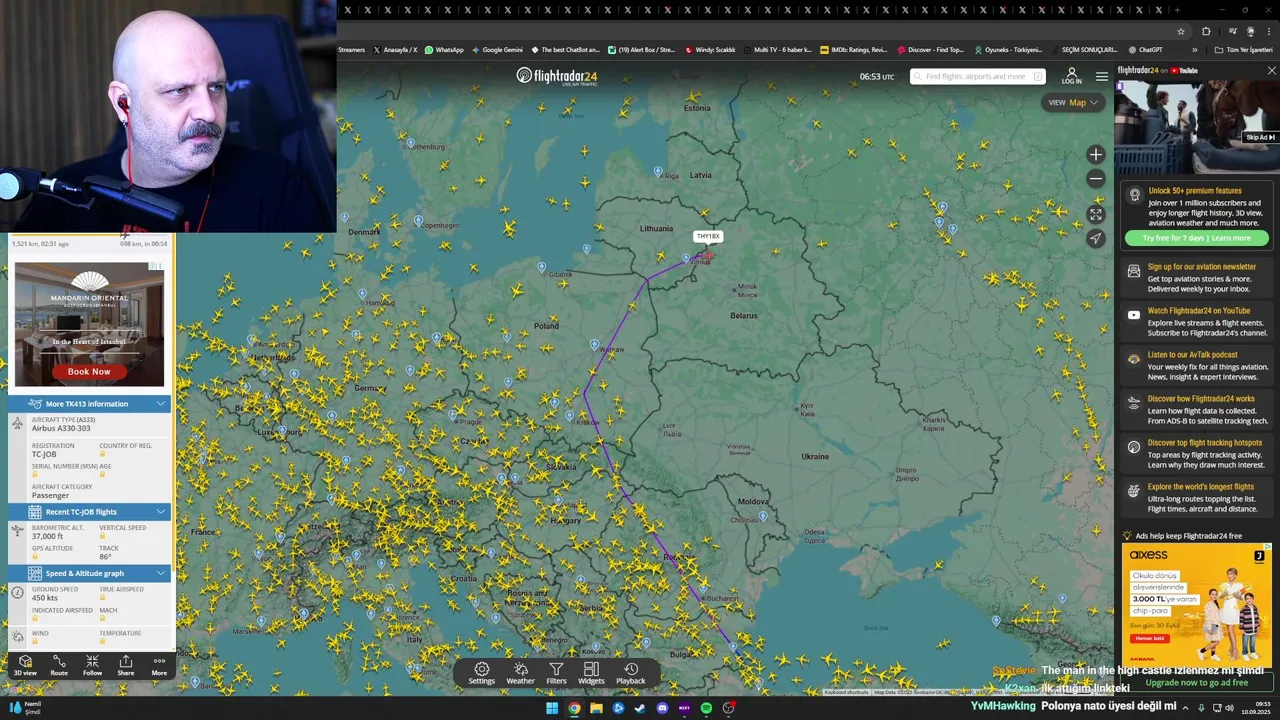The image size is (1280, 720).
Task: Skip the YouTube ad
Action: tap(1260, 137)
